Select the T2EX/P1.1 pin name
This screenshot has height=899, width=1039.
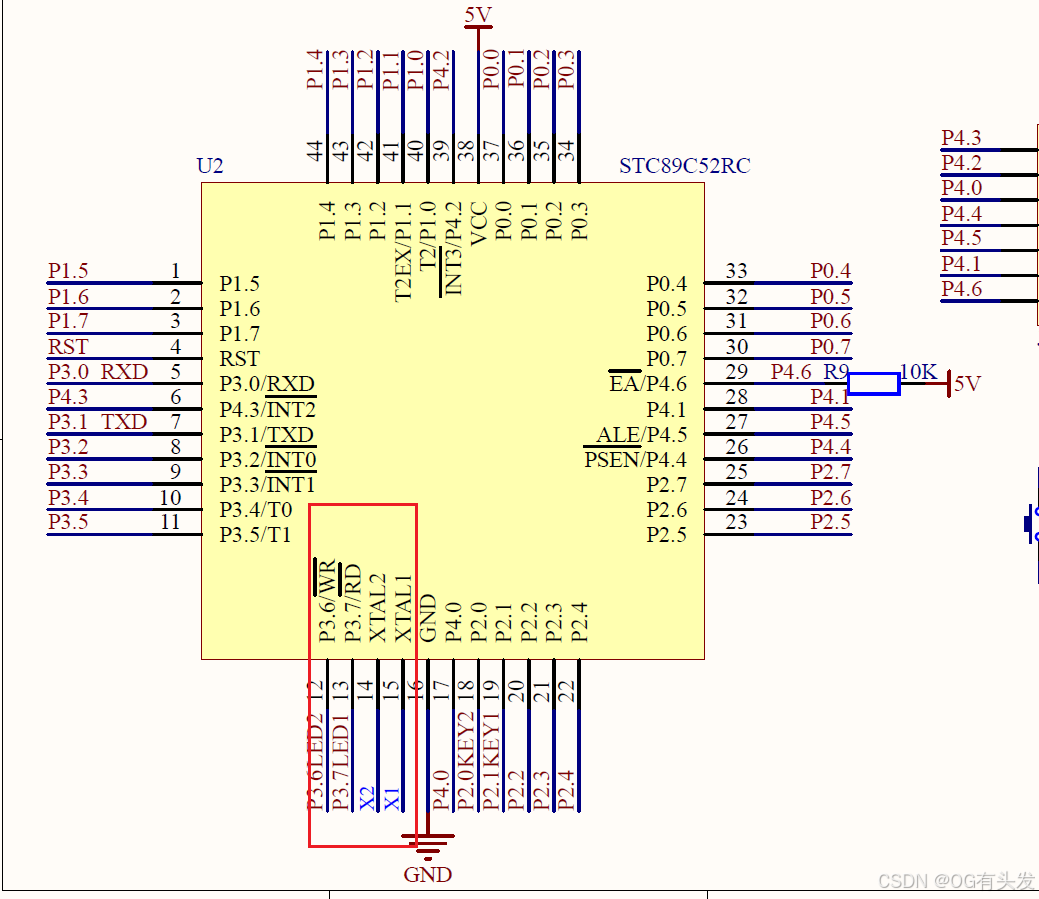coord(403,252)
